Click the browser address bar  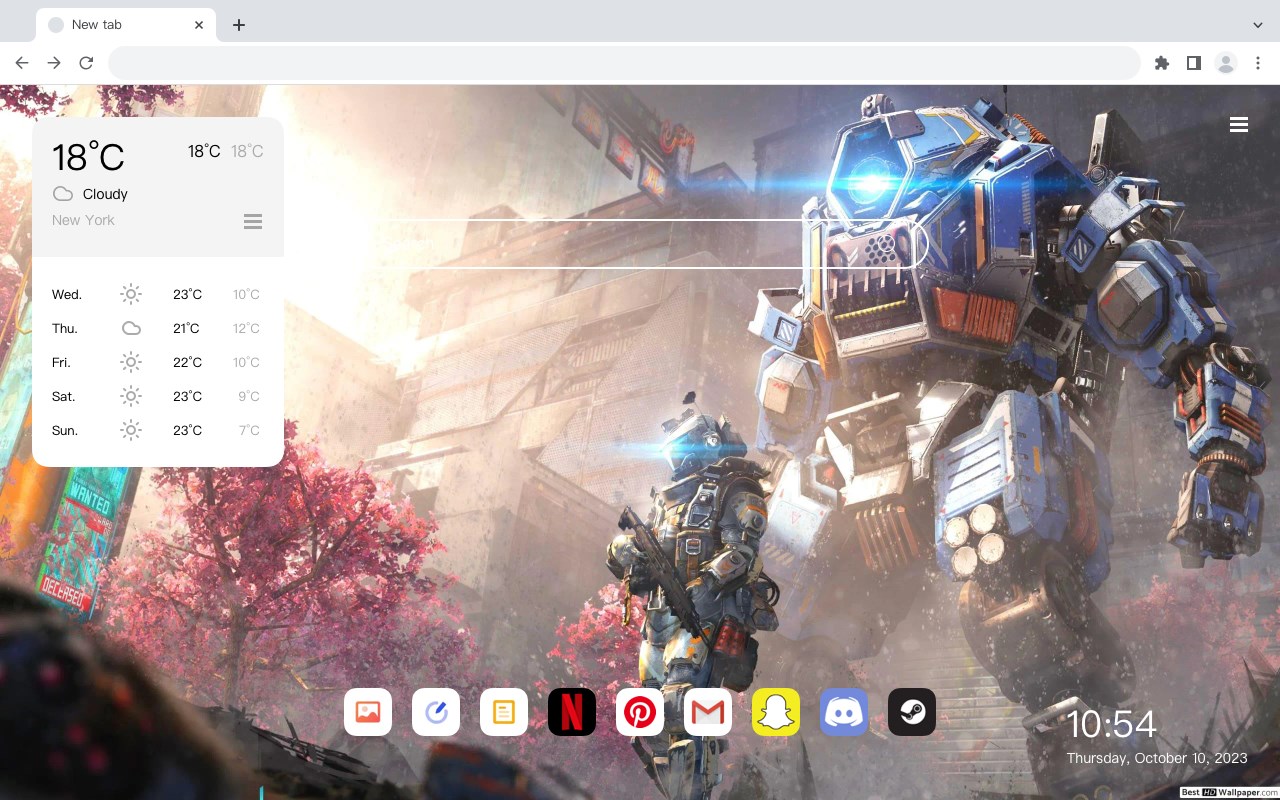pos(624,63)
